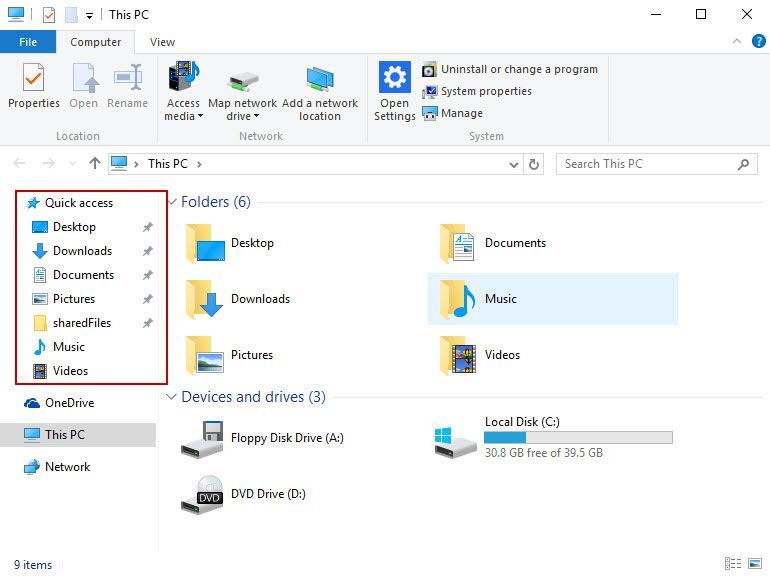770x576 pixels.
Task: Switch to the Computer ribbon tab
Action: coord(95,42)
